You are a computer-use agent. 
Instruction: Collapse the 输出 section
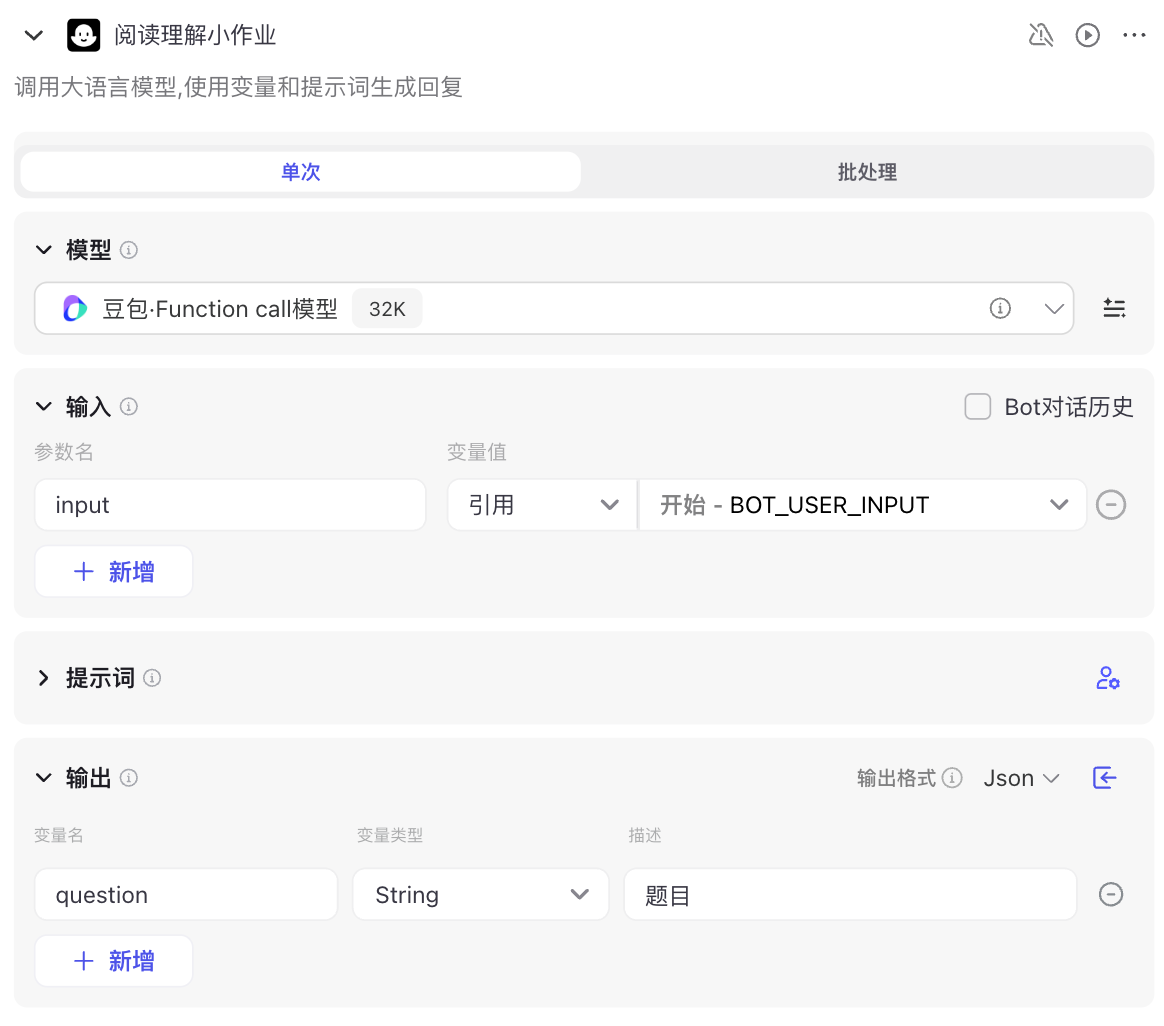tap(44, 777)
